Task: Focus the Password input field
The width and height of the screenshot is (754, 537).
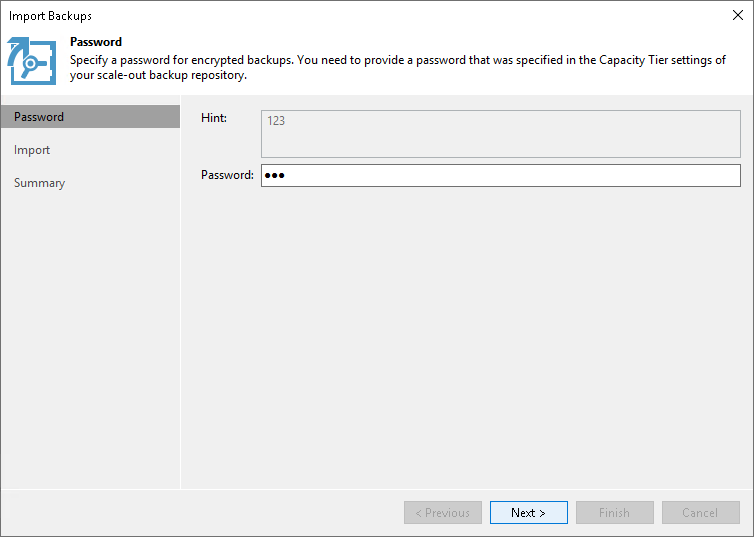Action: click(x=500, y=176)
